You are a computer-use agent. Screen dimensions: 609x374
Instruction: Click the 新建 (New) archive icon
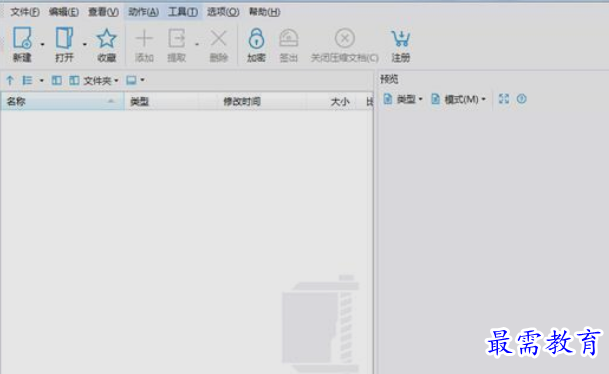pyautogui.click(x=22, y=38)
